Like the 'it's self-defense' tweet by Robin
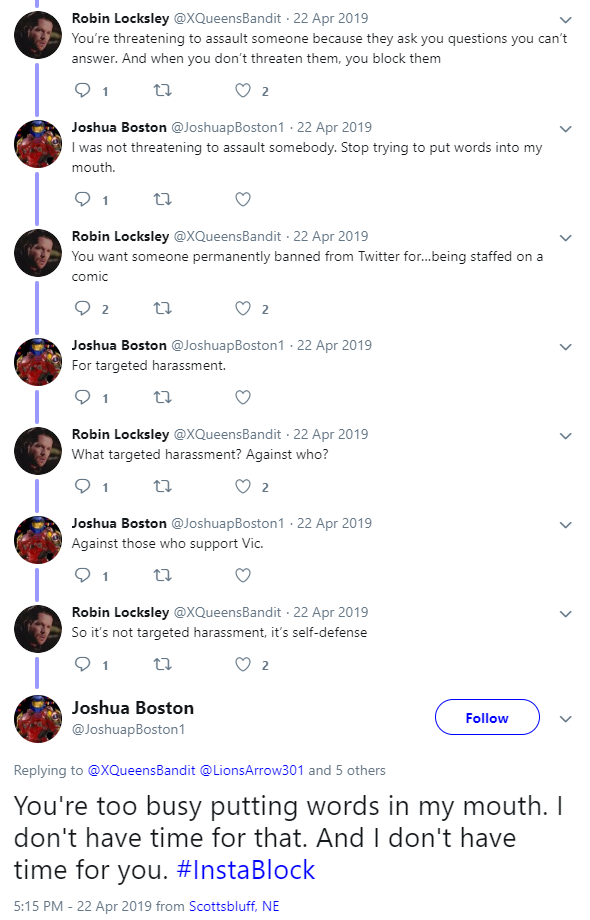Viewport: 590px width, 920px height. tap(243, 664)
